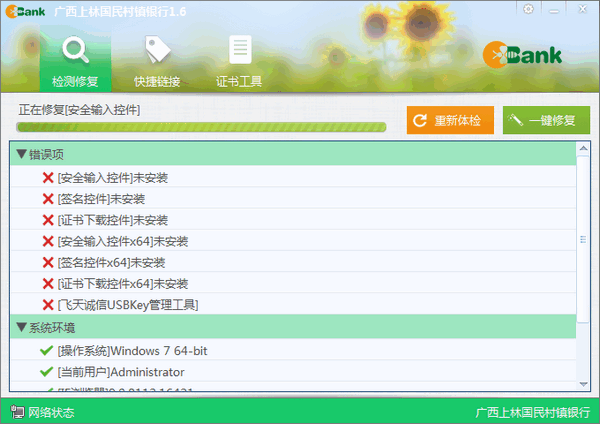Click the settings gear icon in title bar
600x424 pixels.
[x=528, y=9]
